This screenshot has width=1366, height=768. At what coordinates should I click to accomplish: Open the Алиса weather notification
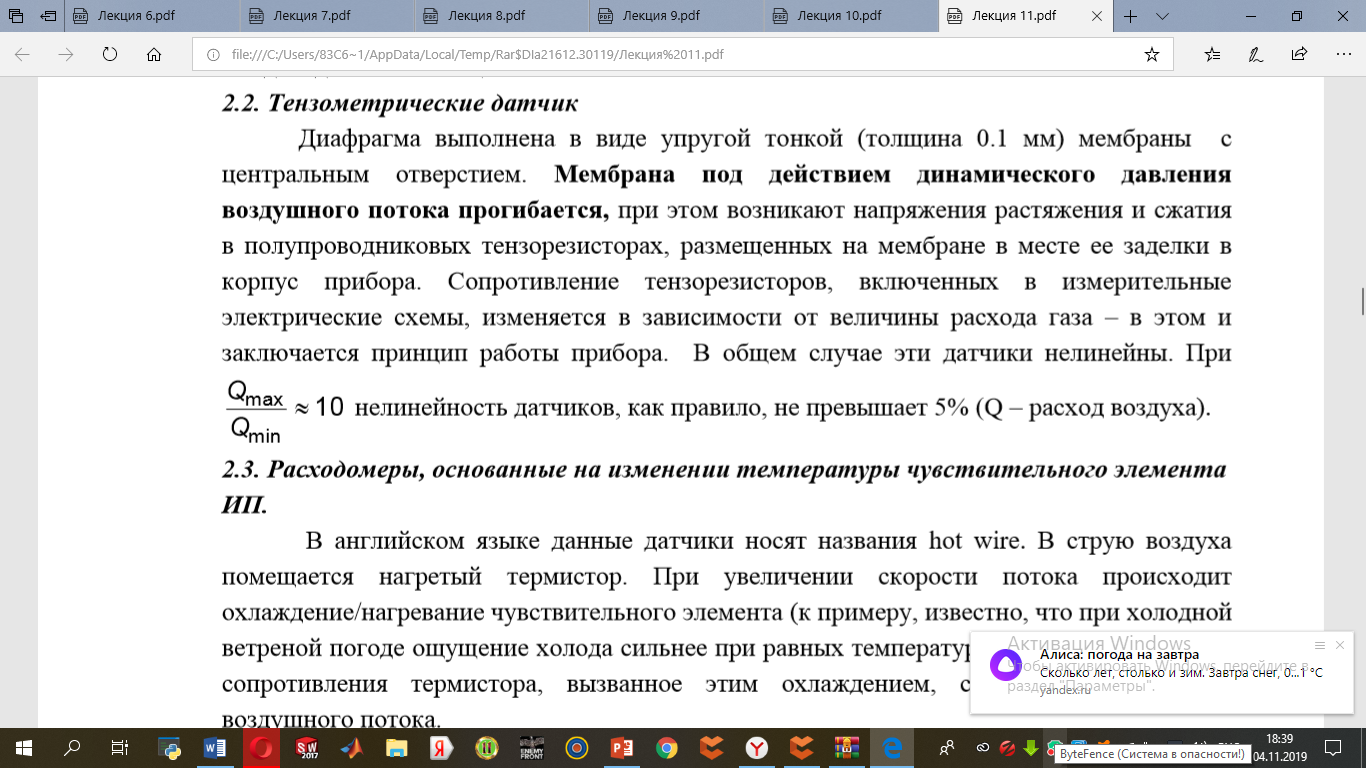(1162, 672)
